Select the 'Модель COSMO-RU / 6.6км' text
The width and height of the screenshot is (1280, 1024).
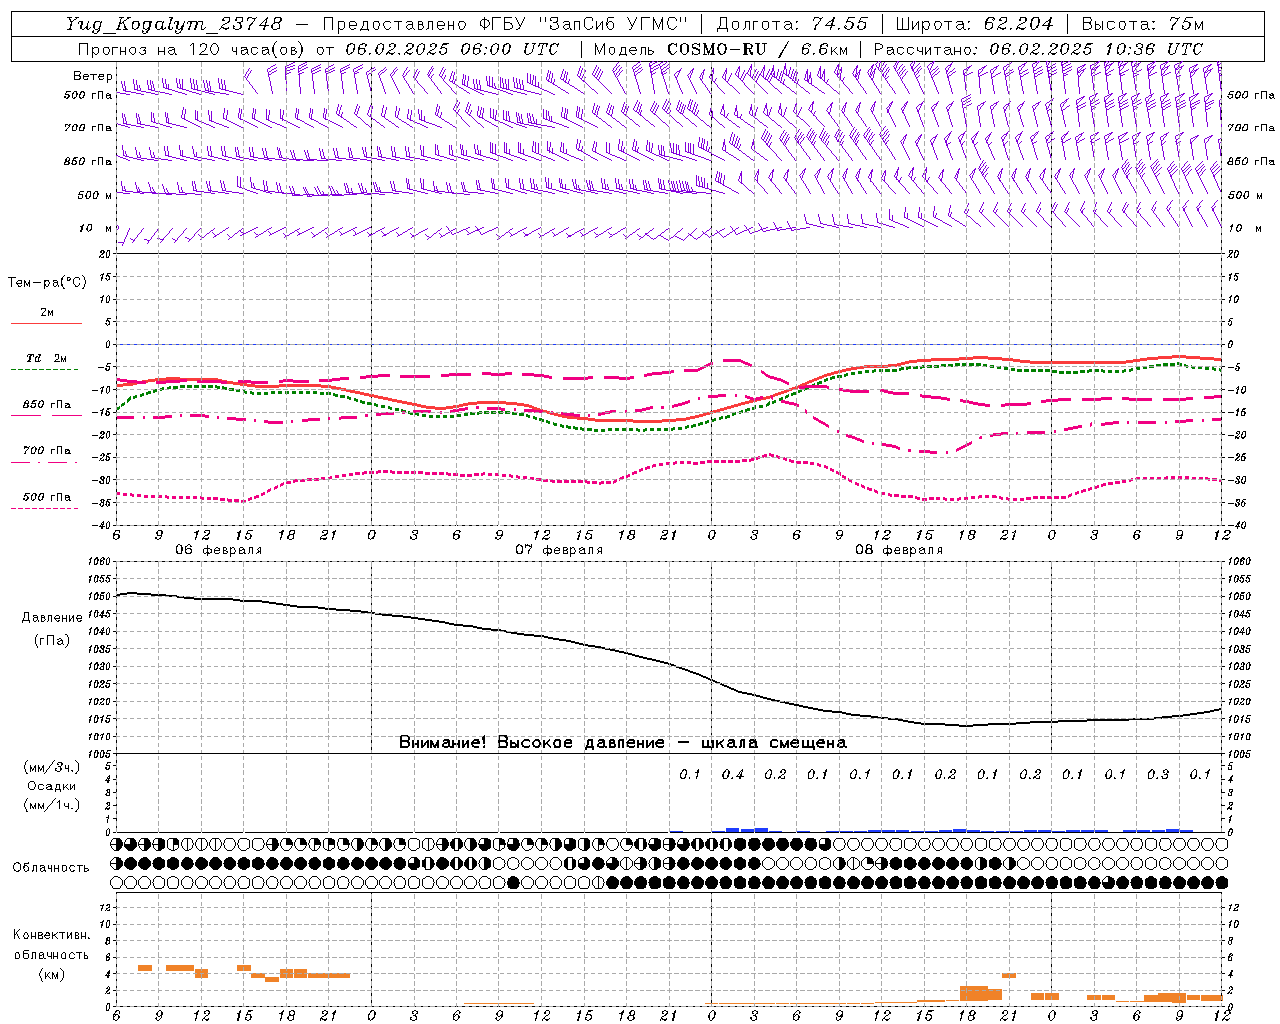(x=720, y=49)
